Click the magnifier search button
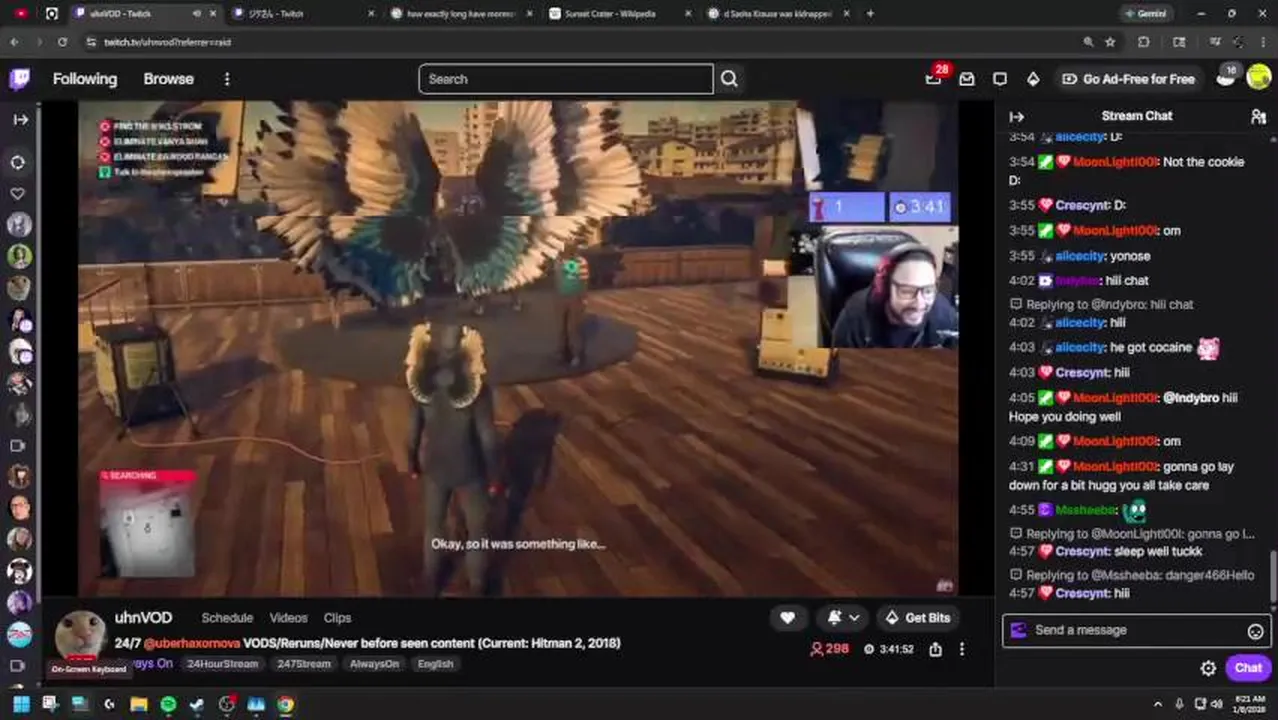This screenshot has width=1278, height=720. [729, 79]
